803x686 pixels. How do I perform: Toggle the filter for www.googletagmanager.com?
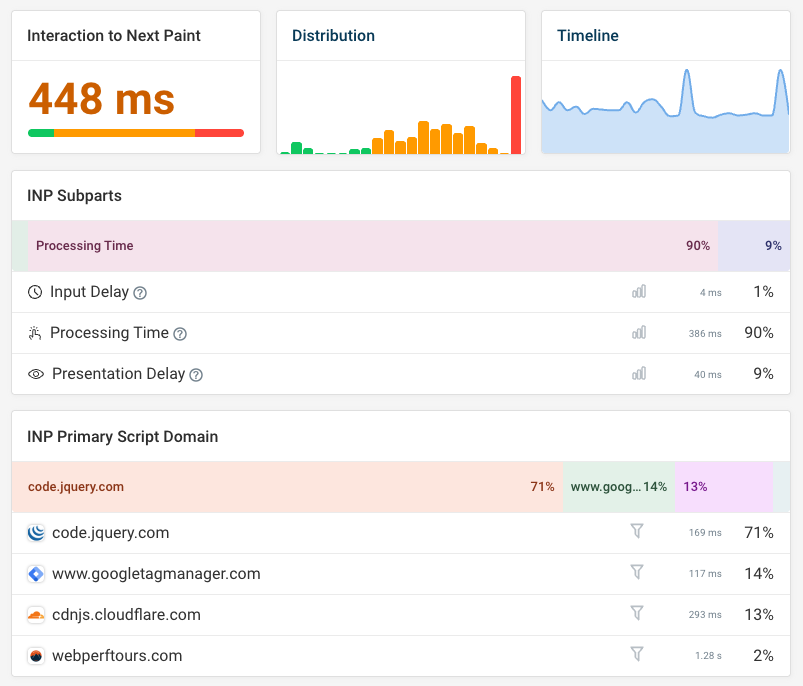click(x=638, y=573)
